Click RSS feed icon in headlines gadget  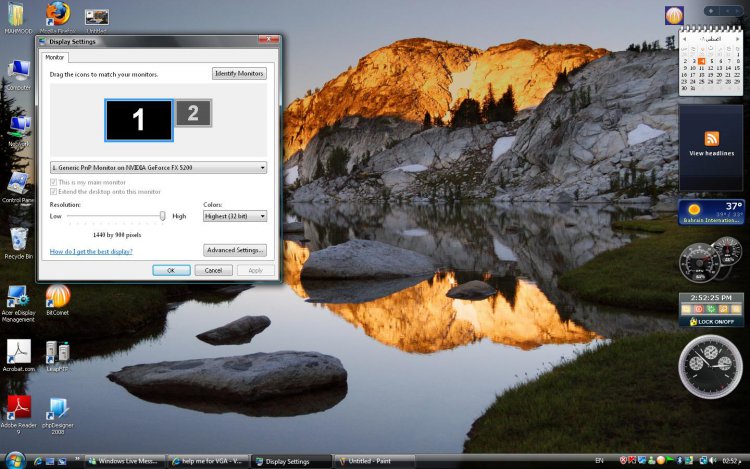[712, 139]
